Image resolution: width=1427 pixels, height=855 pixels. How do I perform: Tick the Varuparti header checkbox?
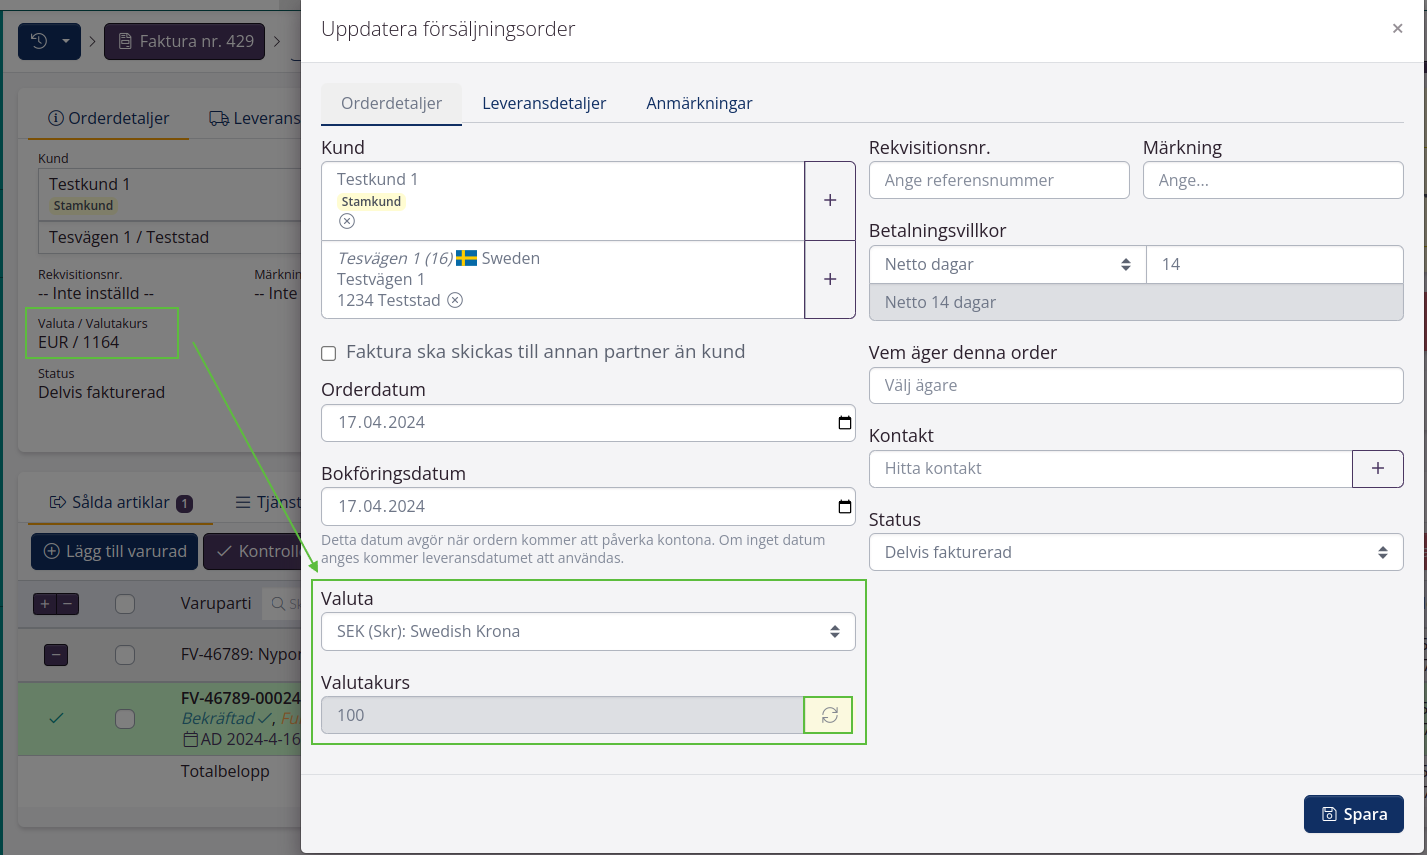[x=125, y=604]
